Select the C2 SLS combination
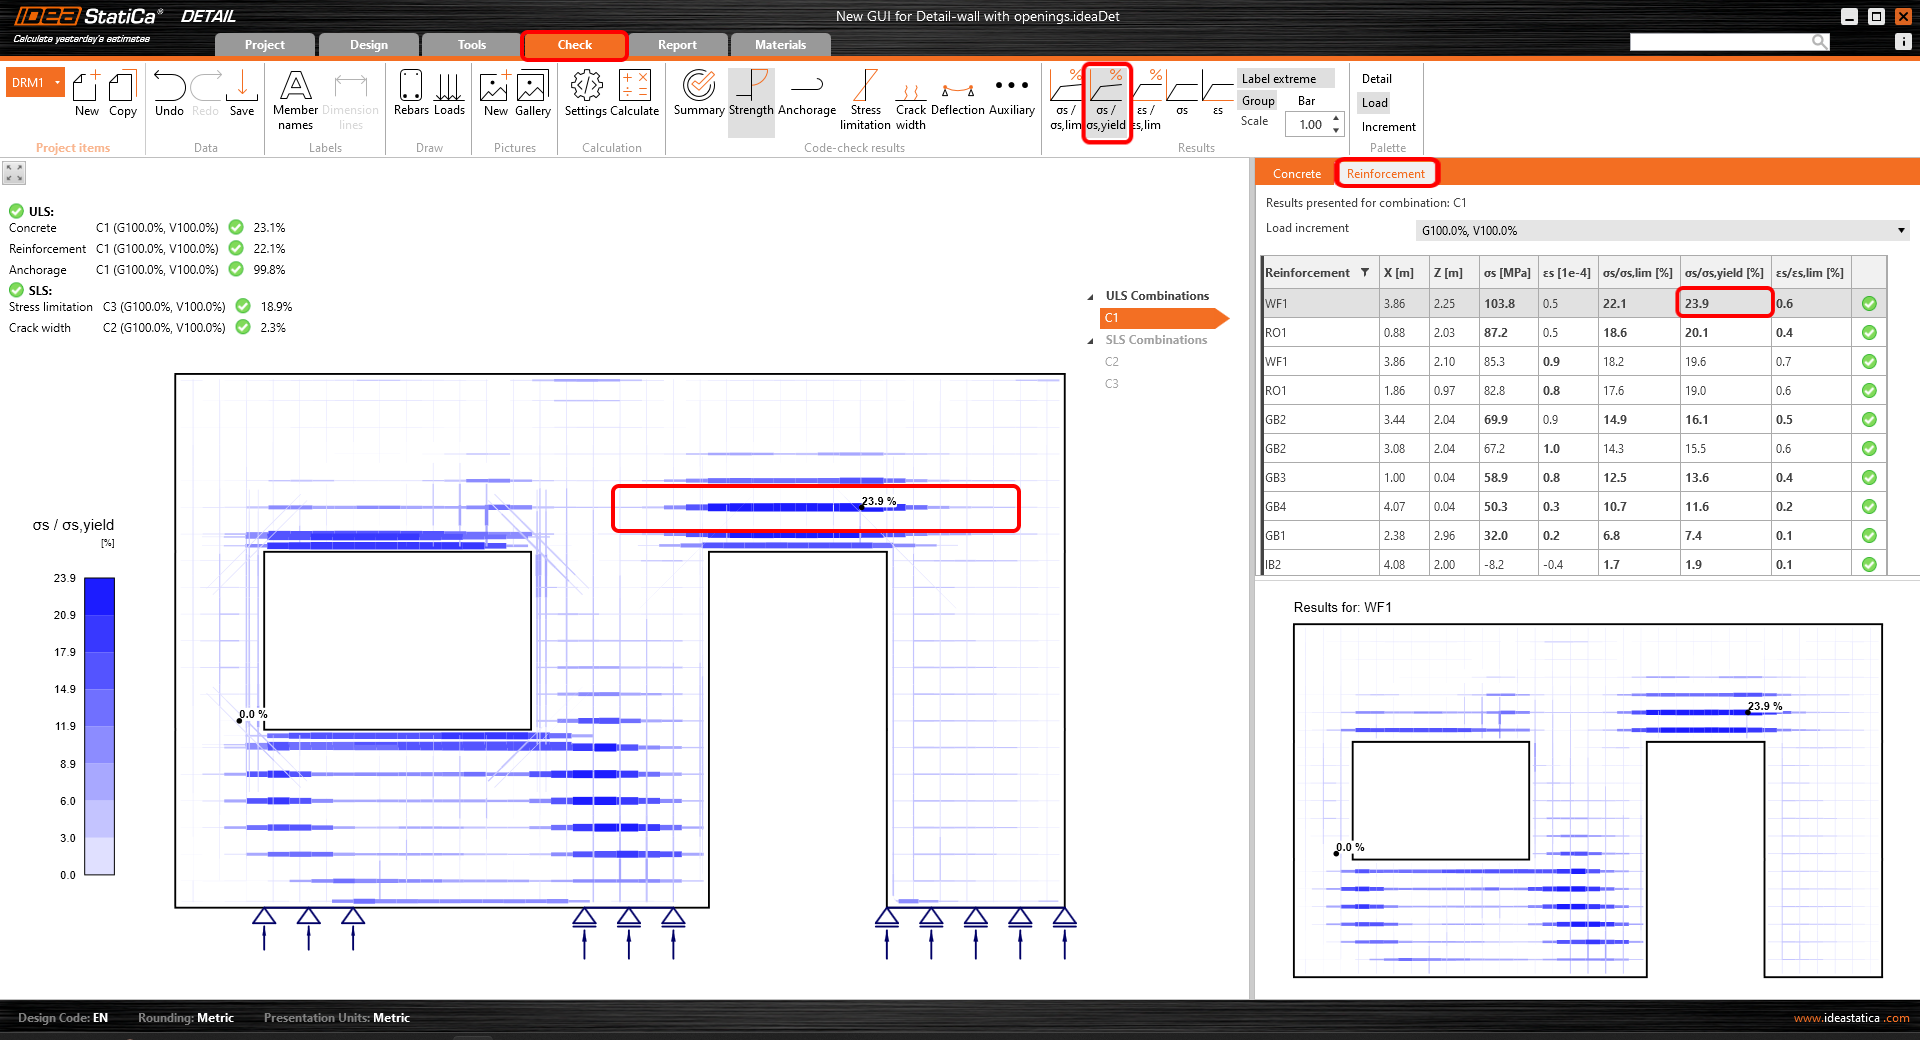 point(1112,362)
